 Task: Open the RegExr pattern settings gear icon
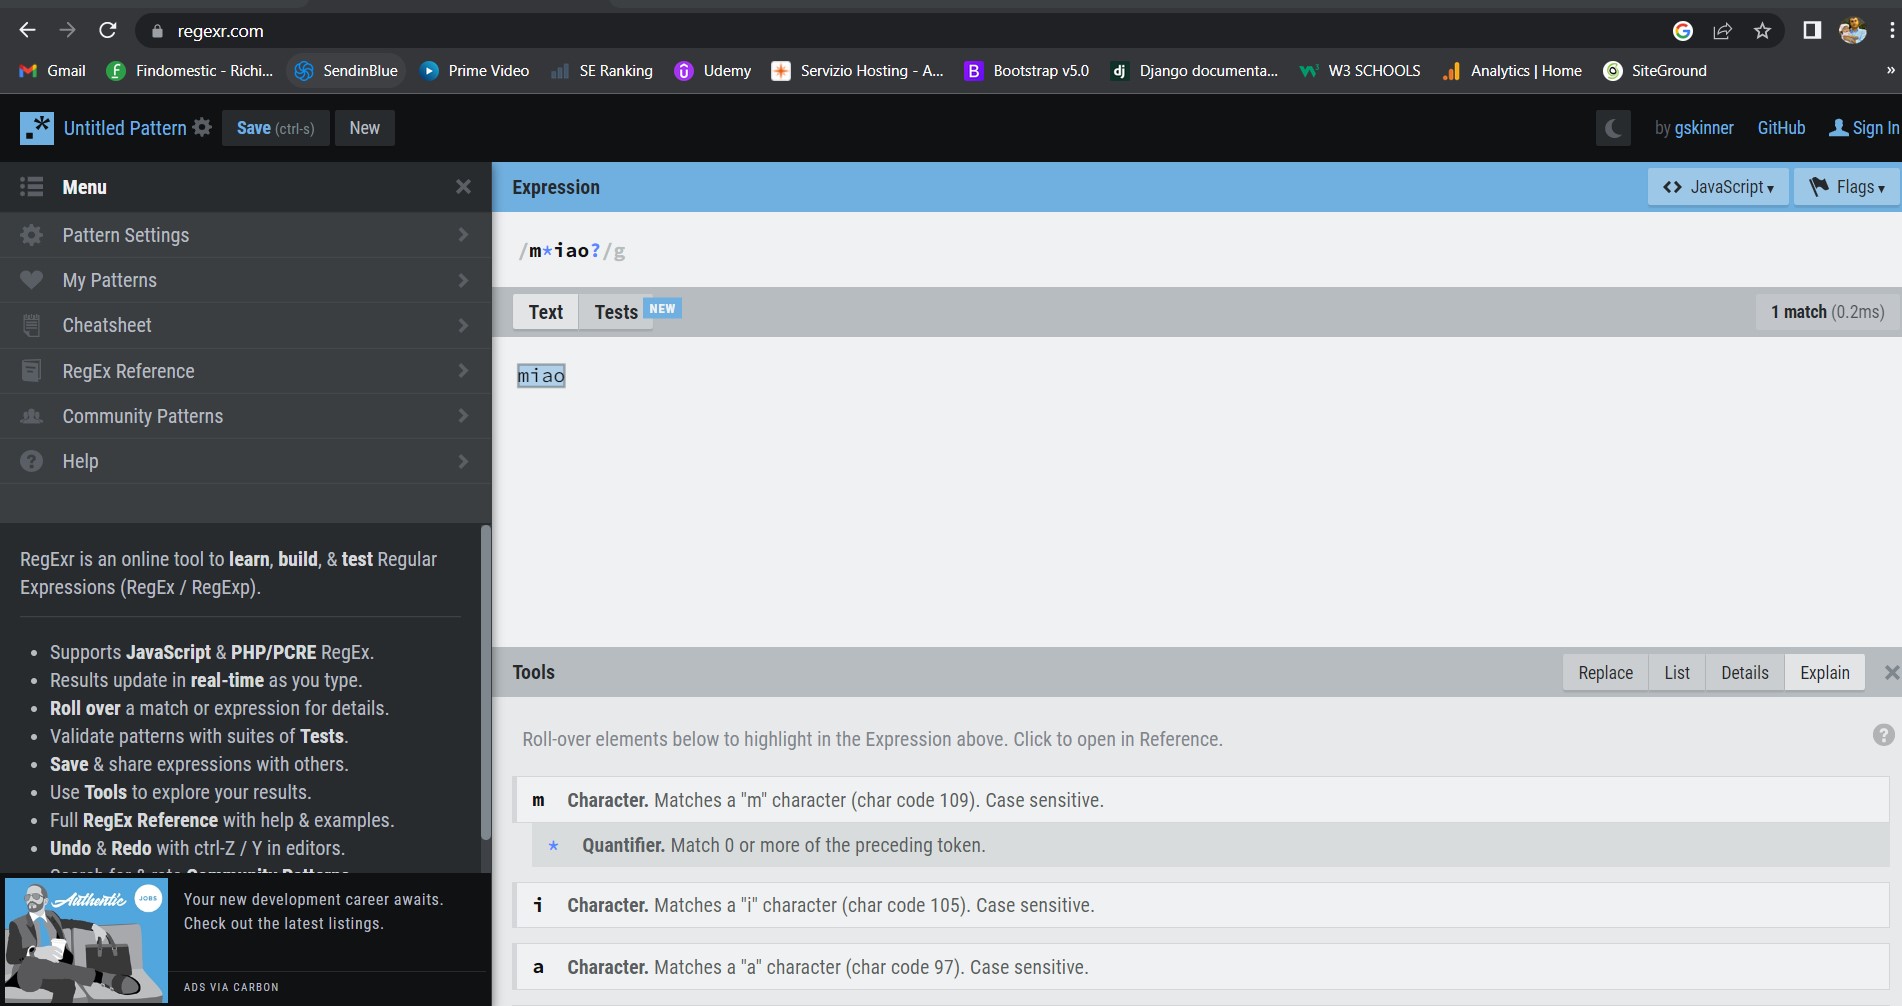(x=202, y=127)
